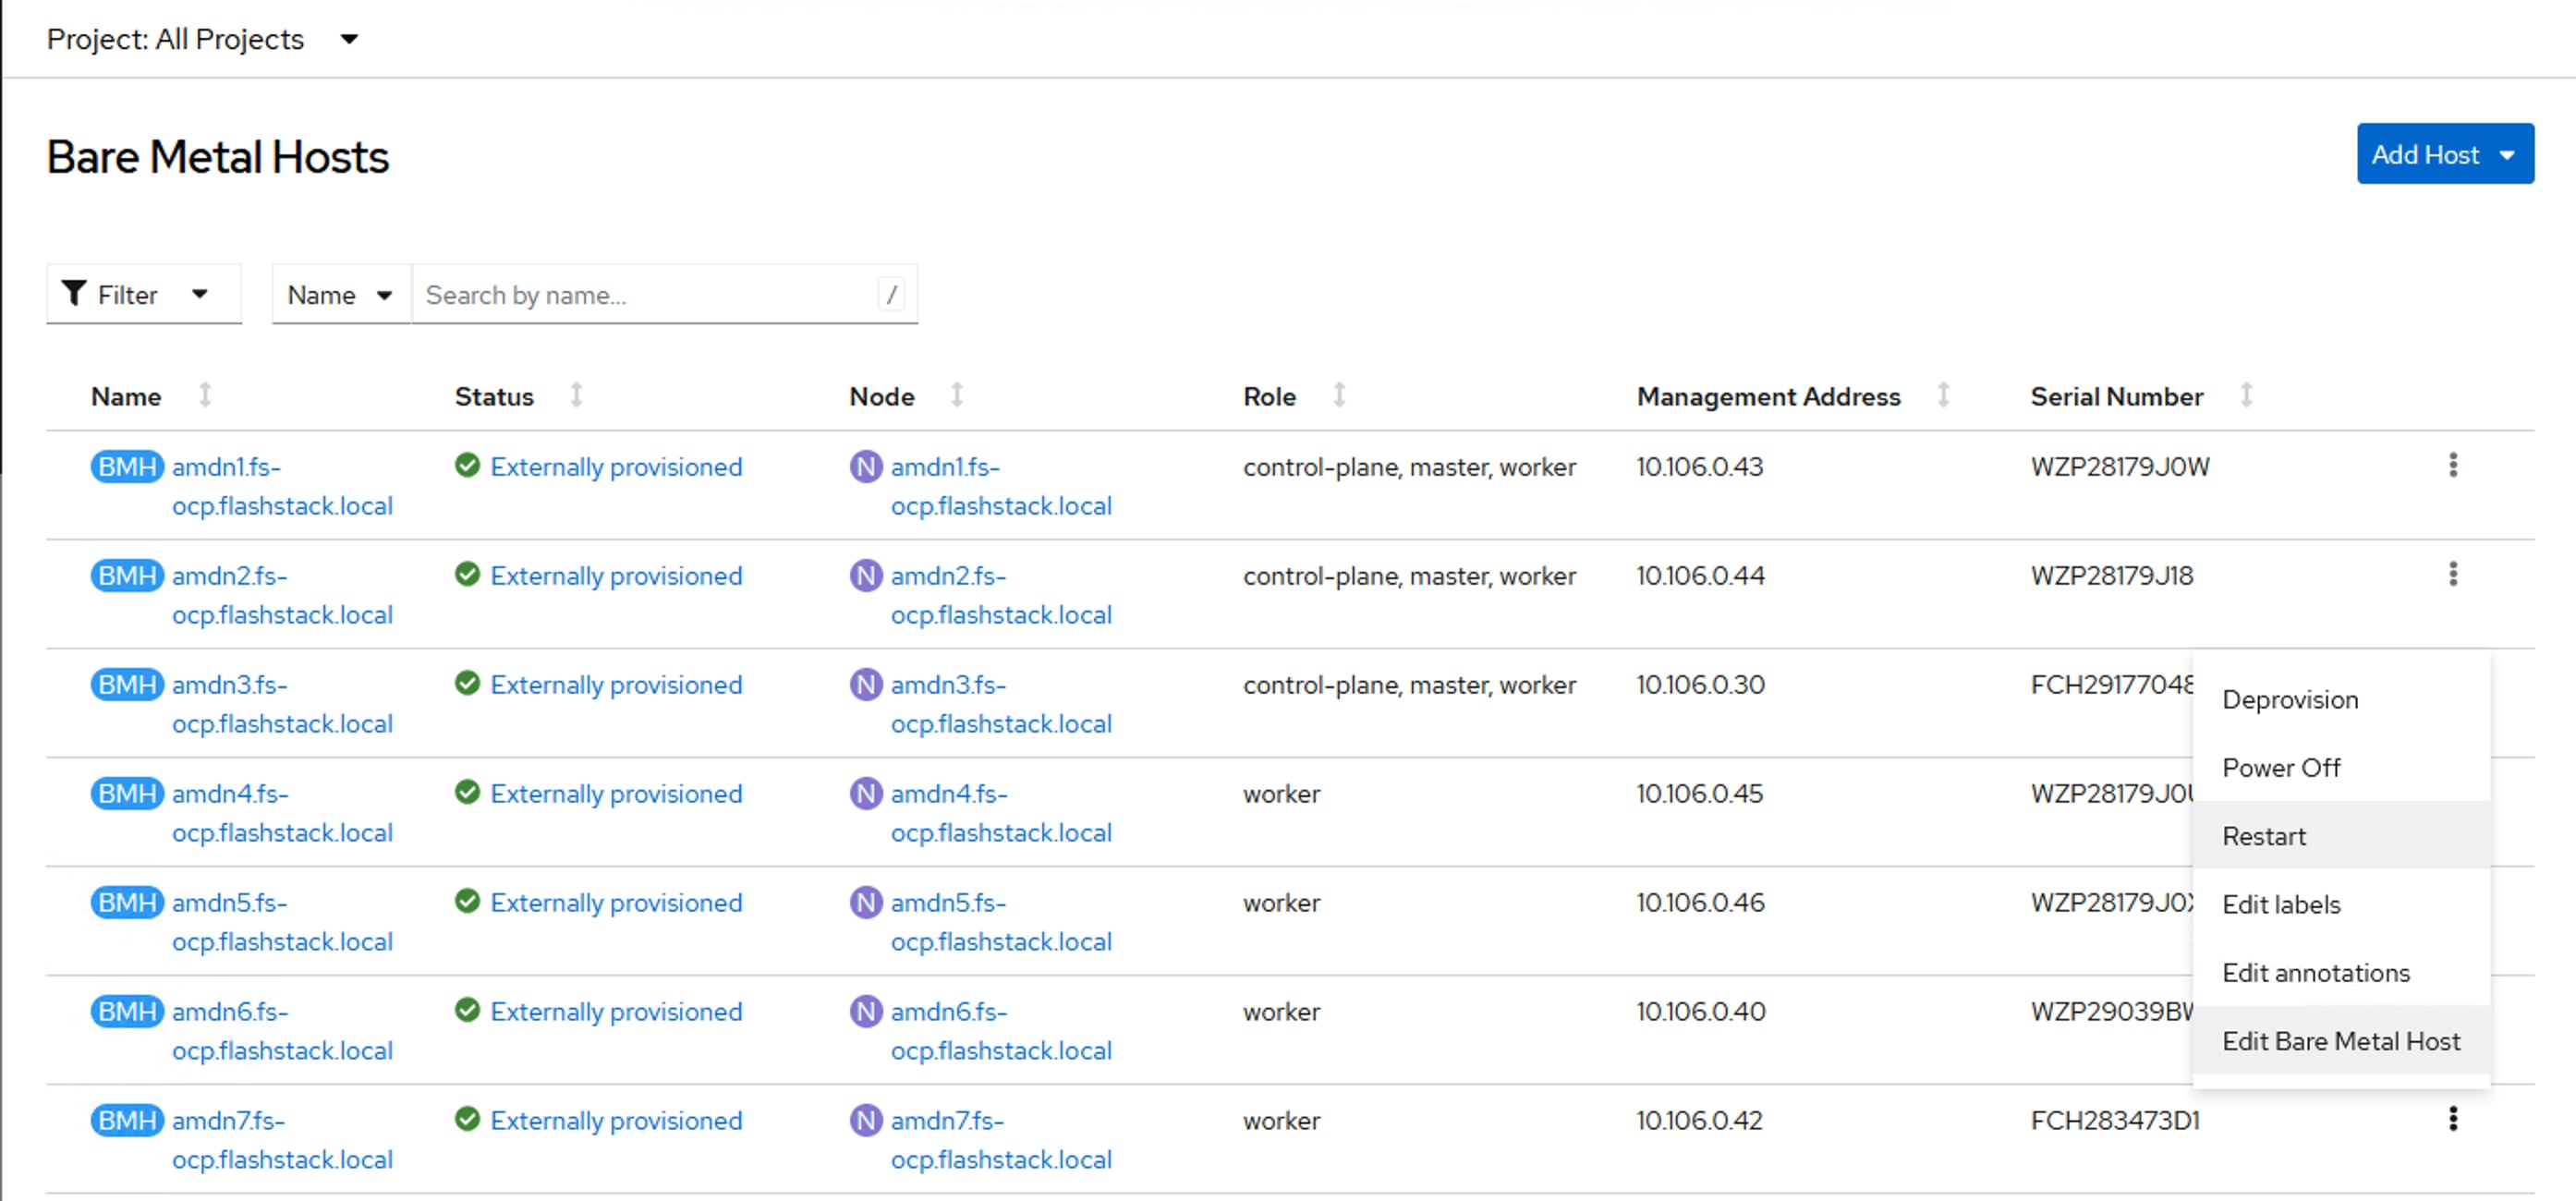
Task: Sort by Serial Number sort icon
Action: coord(2246,396)
